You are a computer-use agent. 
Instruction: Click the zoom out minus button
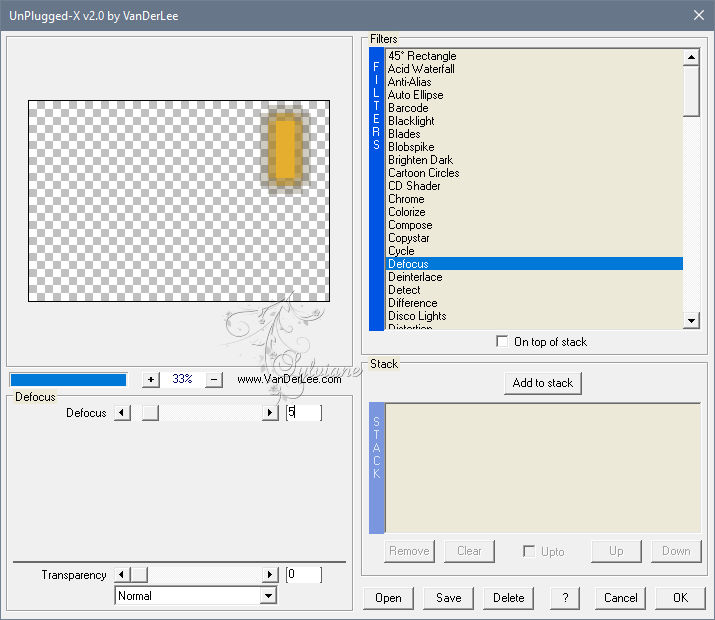214,379
